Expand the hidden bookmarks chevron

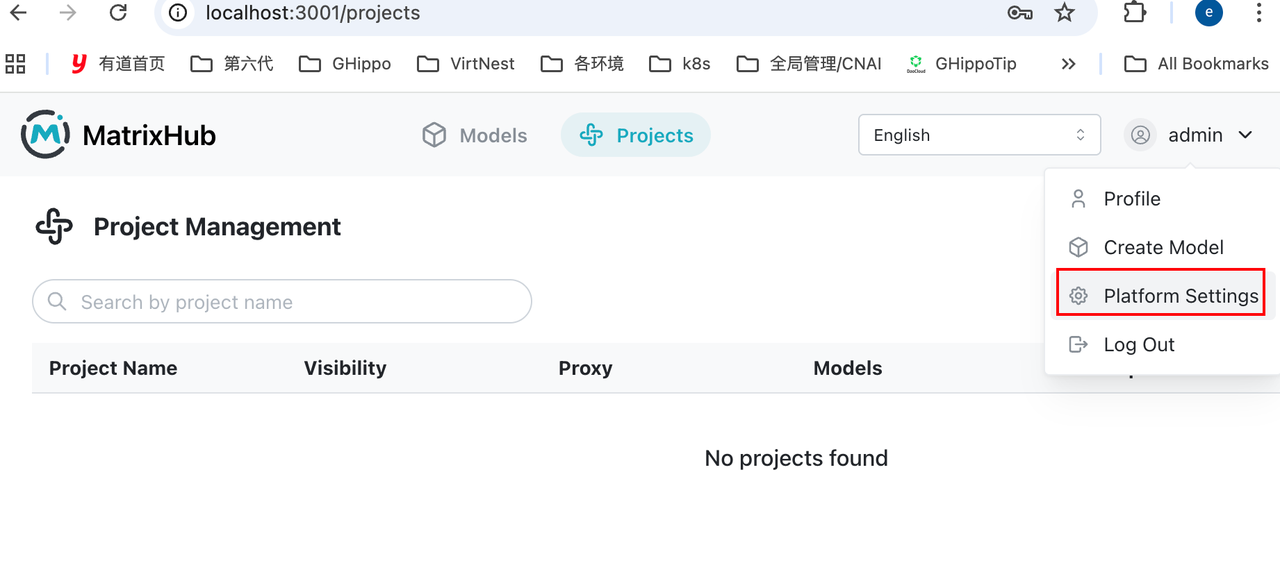tap(1068, 64)
